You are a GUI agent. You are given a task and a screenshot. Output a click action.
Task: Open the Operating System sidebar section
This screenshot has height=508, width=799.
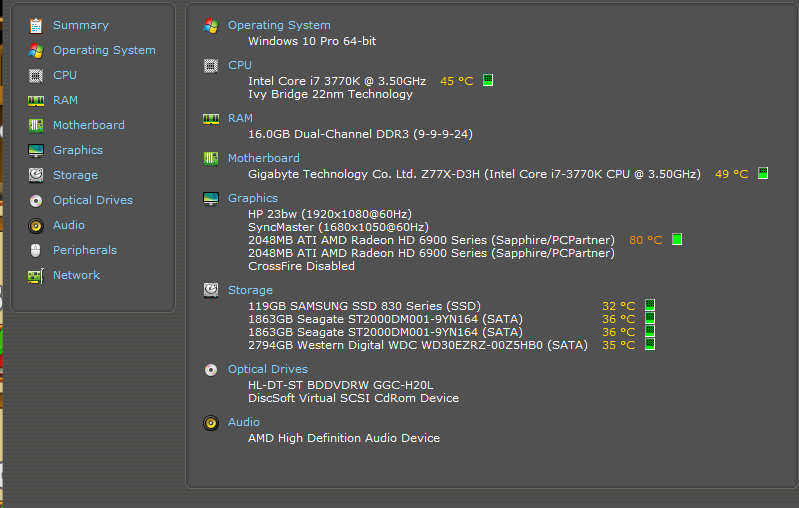(104, 50)
